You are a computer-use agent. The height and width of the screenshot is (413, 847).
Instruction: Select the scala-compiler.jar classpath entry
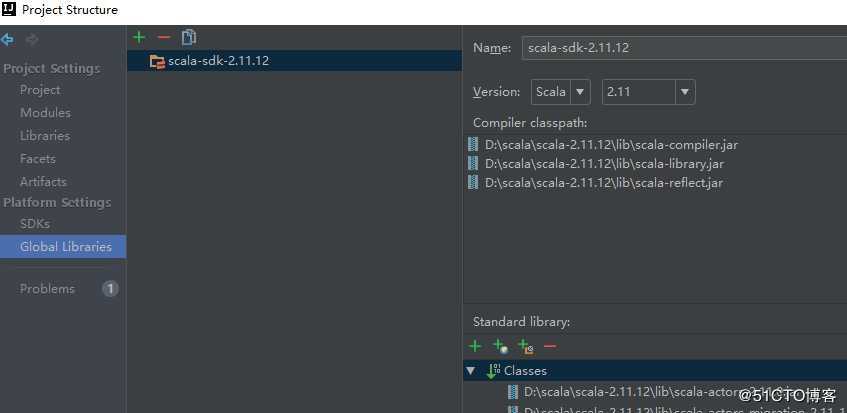click(x=611, y=145)
